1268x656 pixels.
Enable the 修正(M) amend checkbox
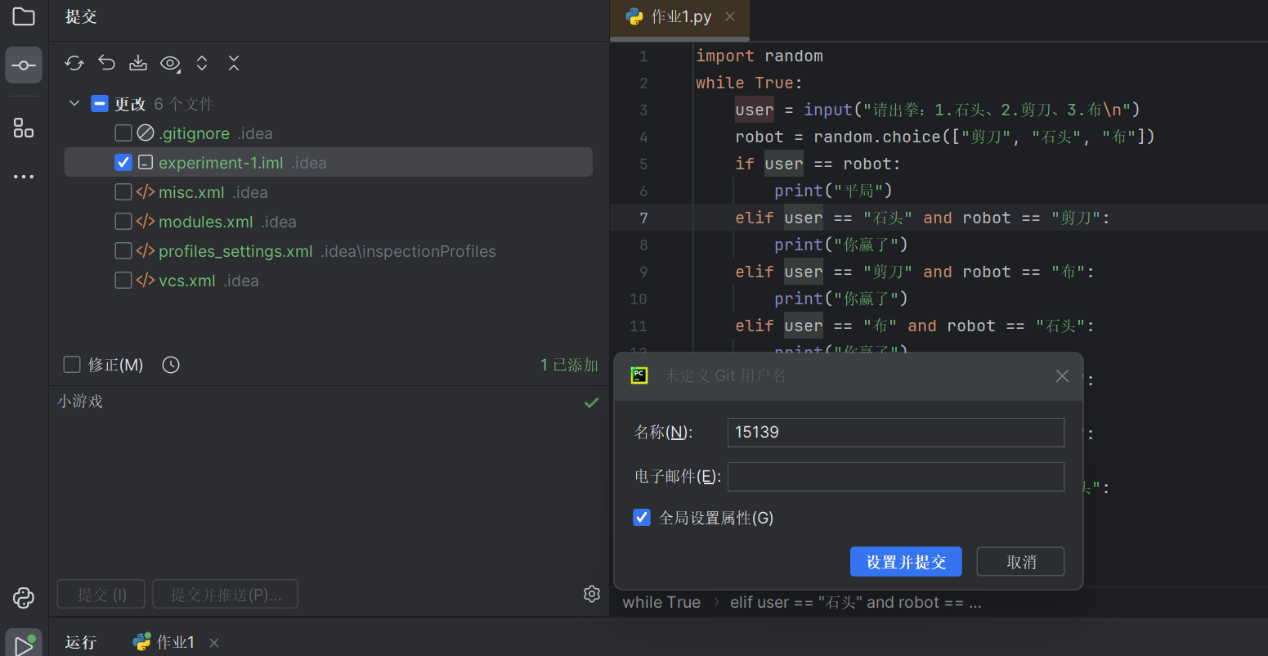click(72, 365)
